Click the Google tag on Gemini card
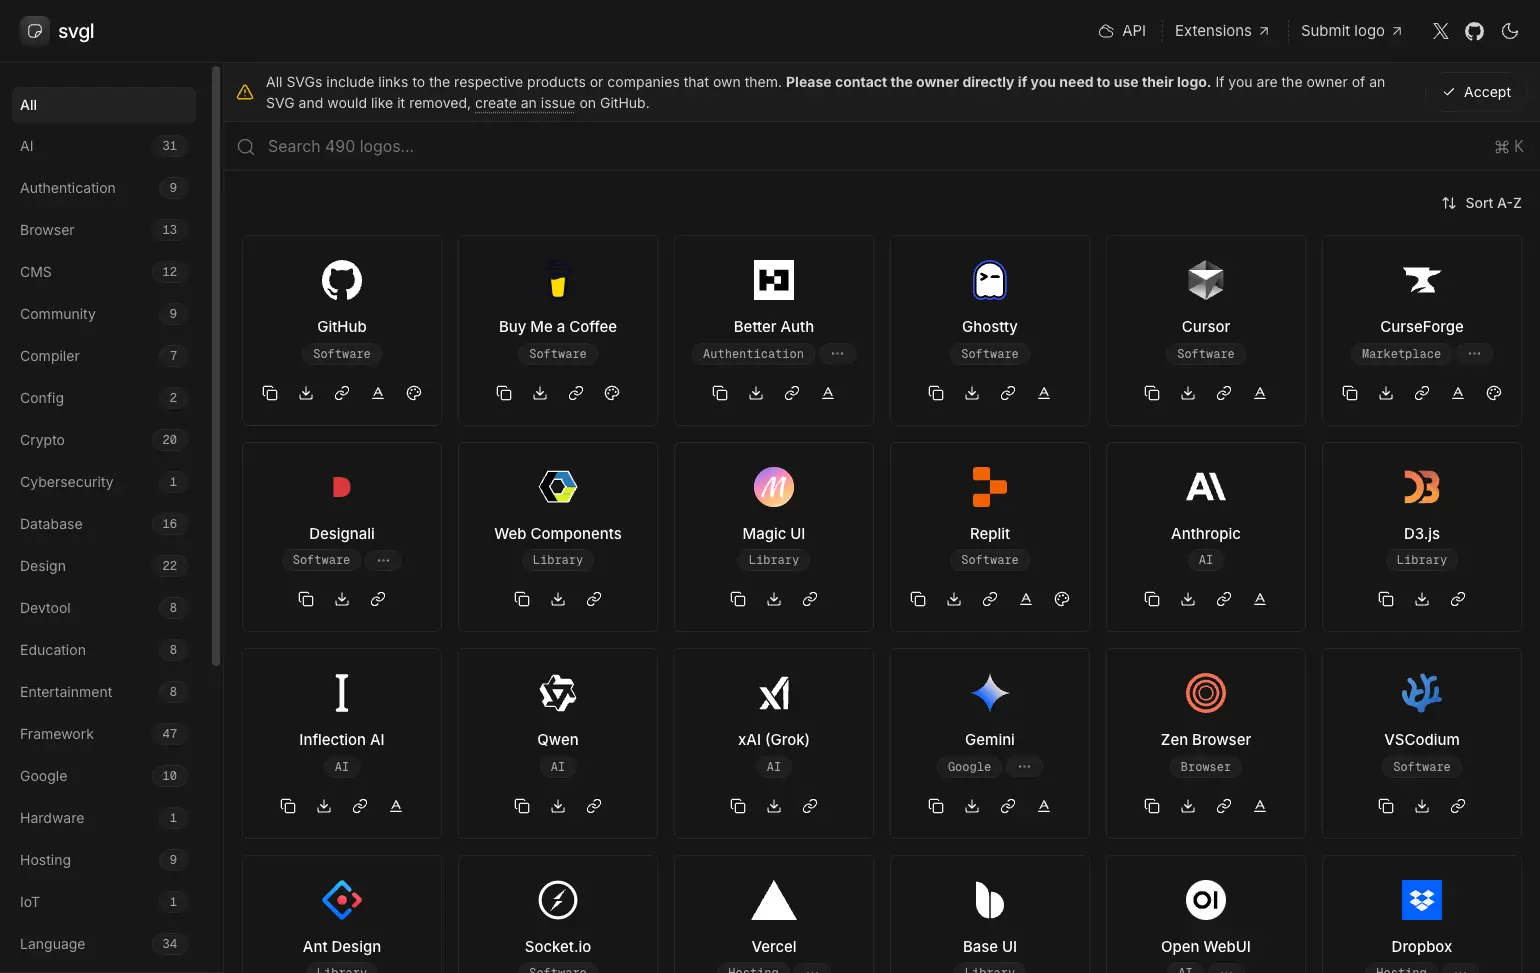The height and width of the screenshot is (973, 1540). (969, 767)
